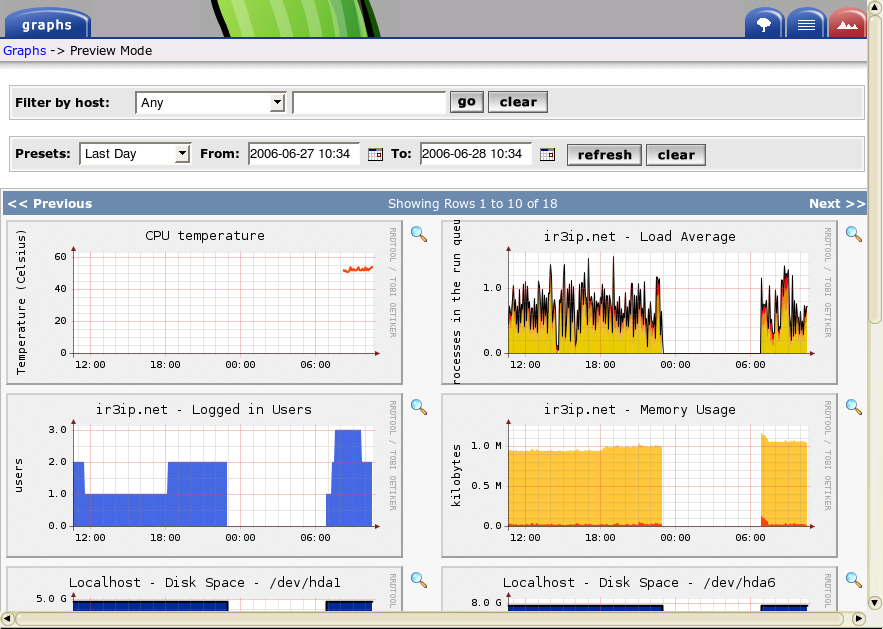Focus the host filter text field
The width and height of the screenshot is (883, 629).
click(369, 102)
